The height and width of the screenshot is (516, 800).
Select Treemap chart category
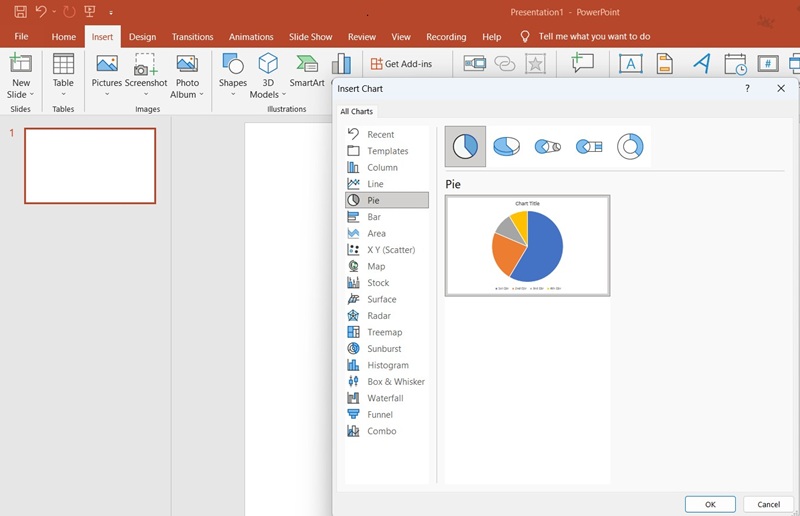click(x=387, y=332)
